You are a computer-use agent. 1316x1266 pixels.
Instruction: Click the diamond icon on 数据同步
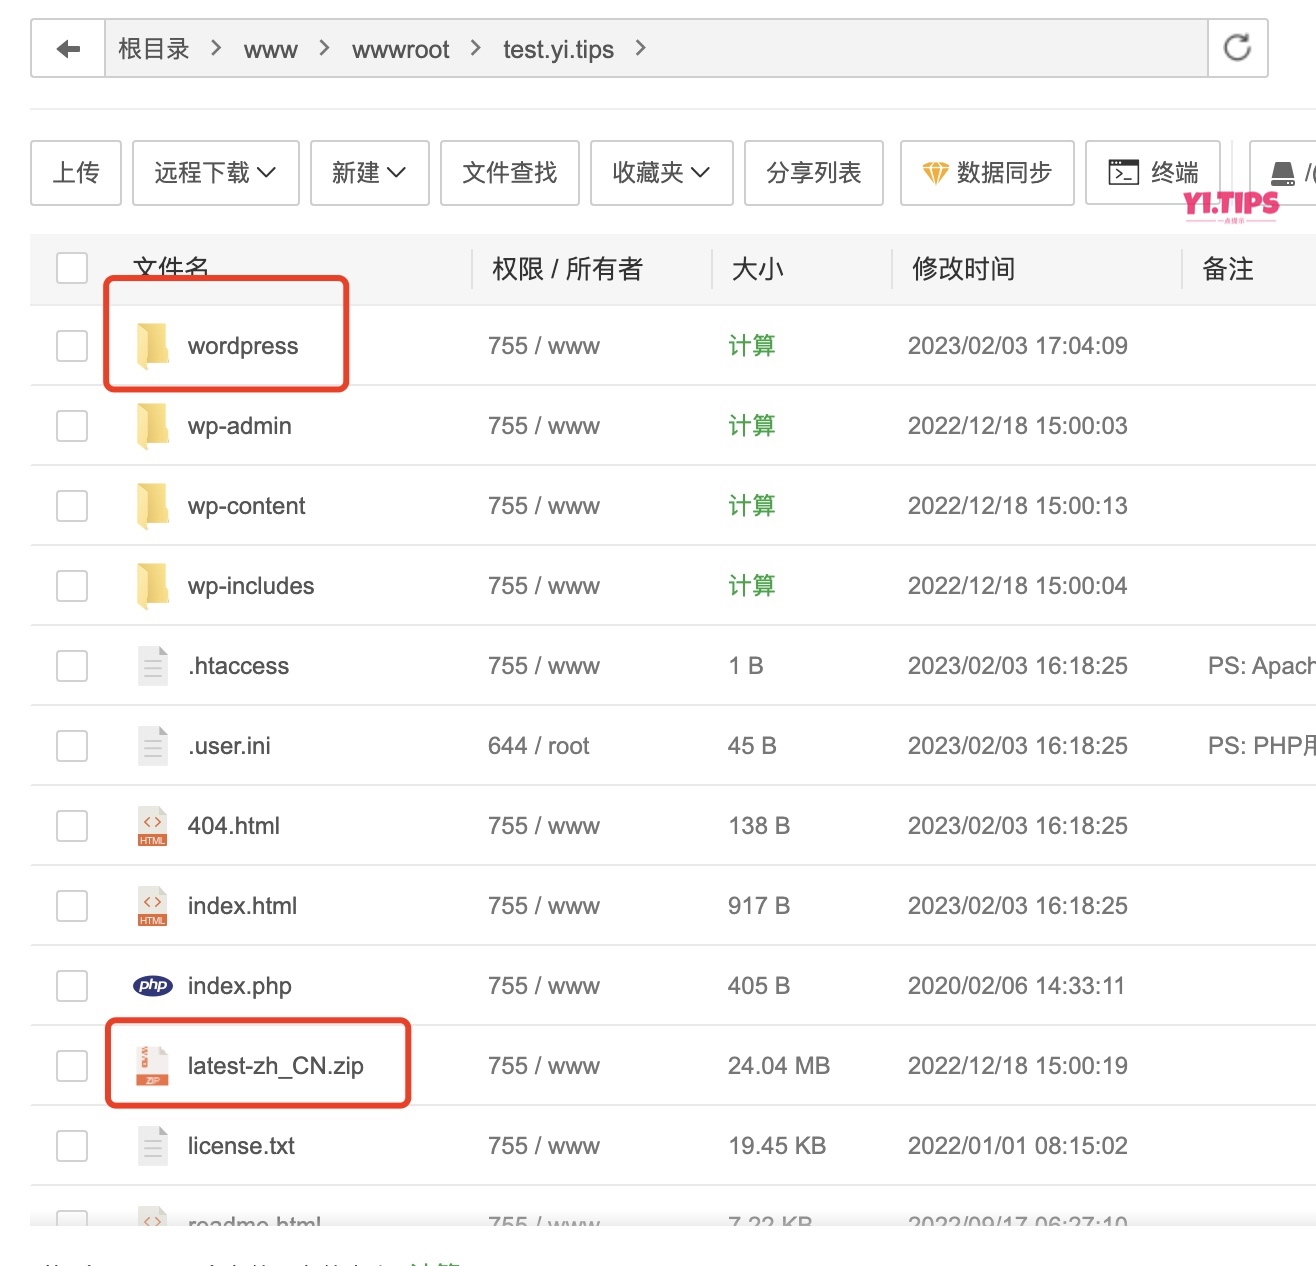936,172
